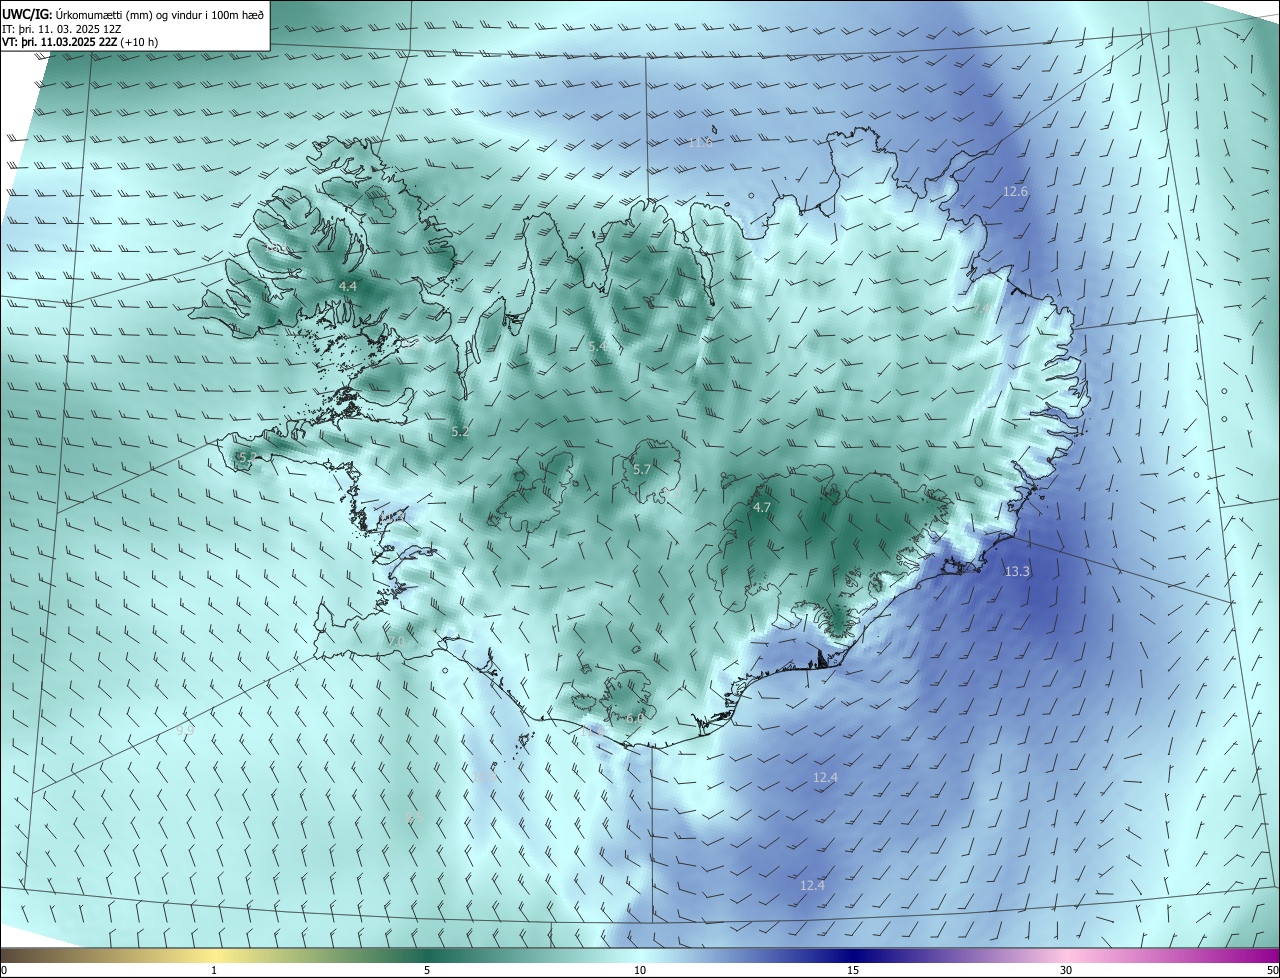The height and width of the screenshot is (978, 1280).
Task: Click the 13.3 value off the southeast coast
Action: click(x=1017, y=571)
